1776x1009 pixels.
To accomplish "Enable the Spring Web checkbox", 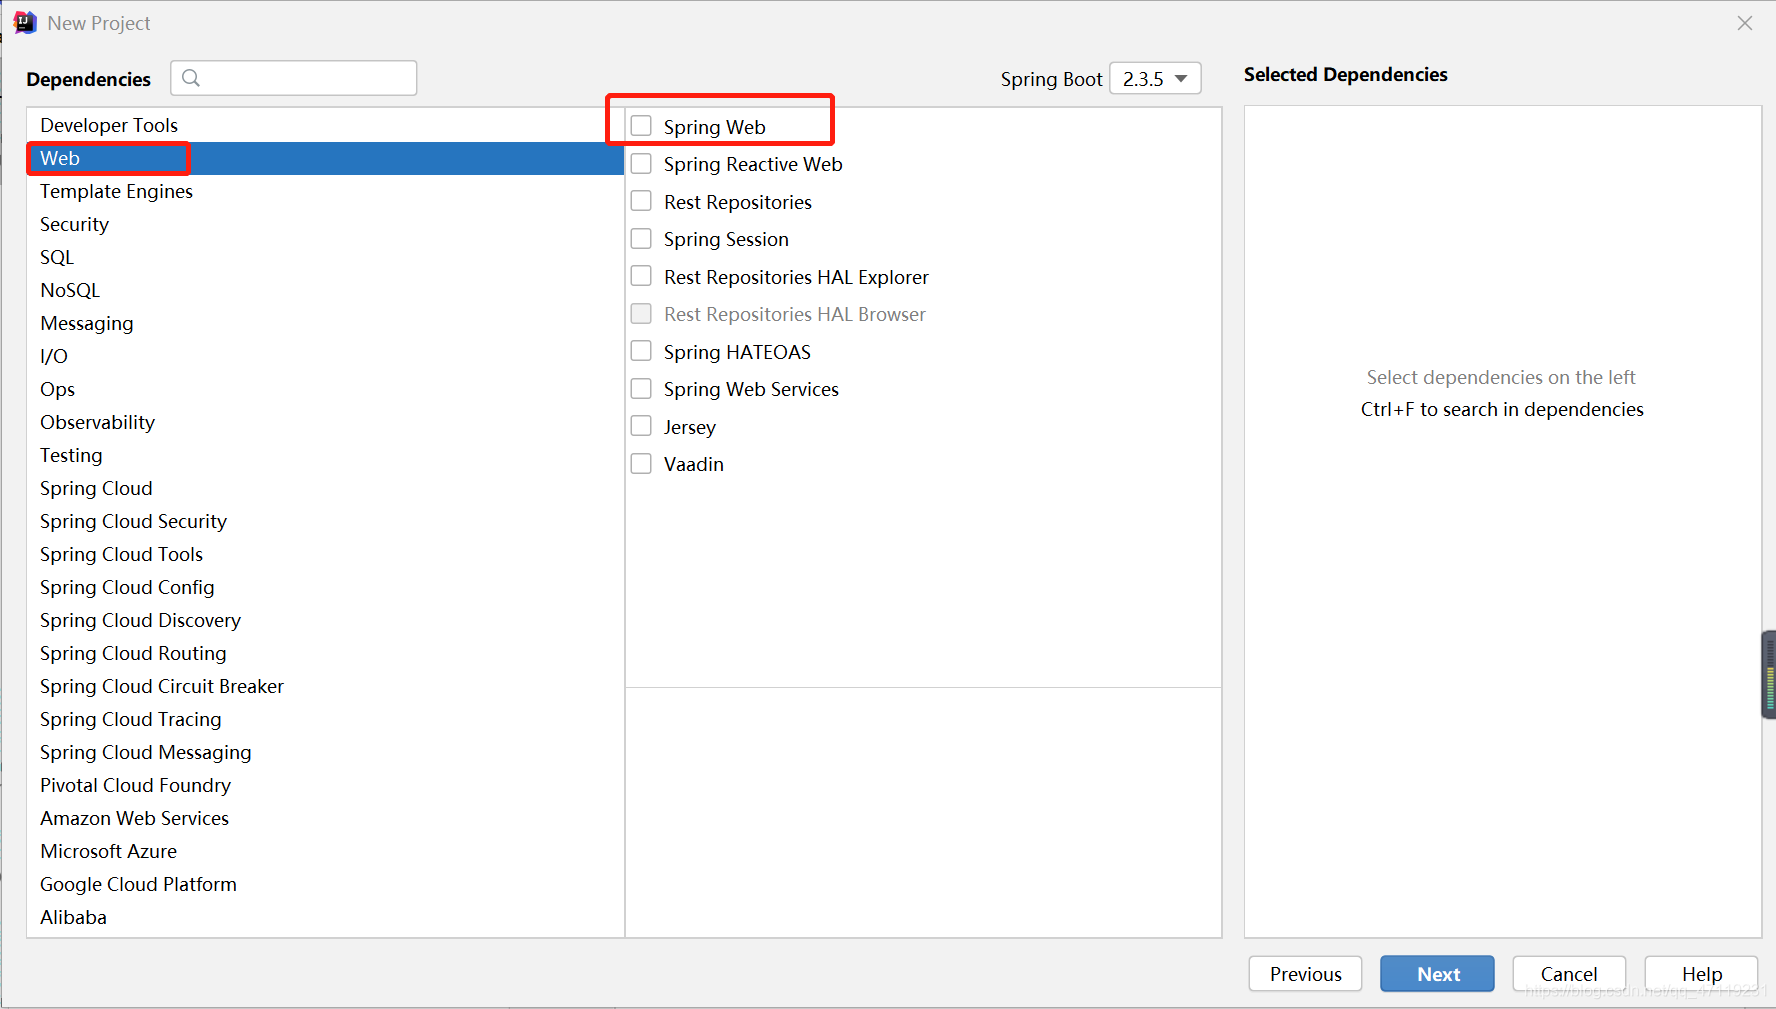I will click(641, 126).
